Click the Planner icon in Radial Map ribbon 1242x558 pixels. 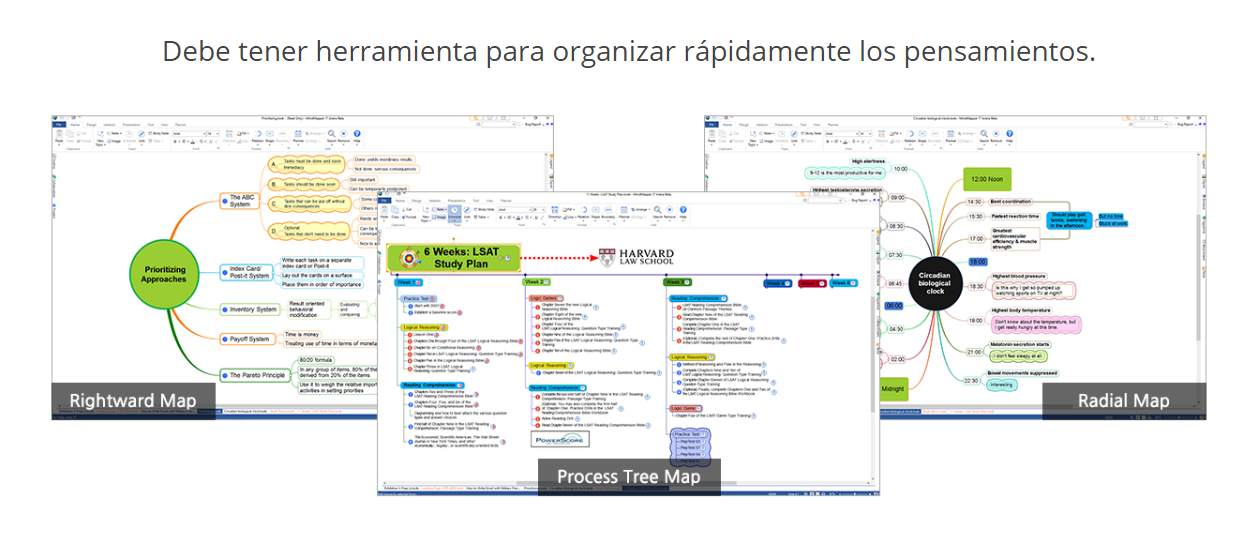[951, 134]
